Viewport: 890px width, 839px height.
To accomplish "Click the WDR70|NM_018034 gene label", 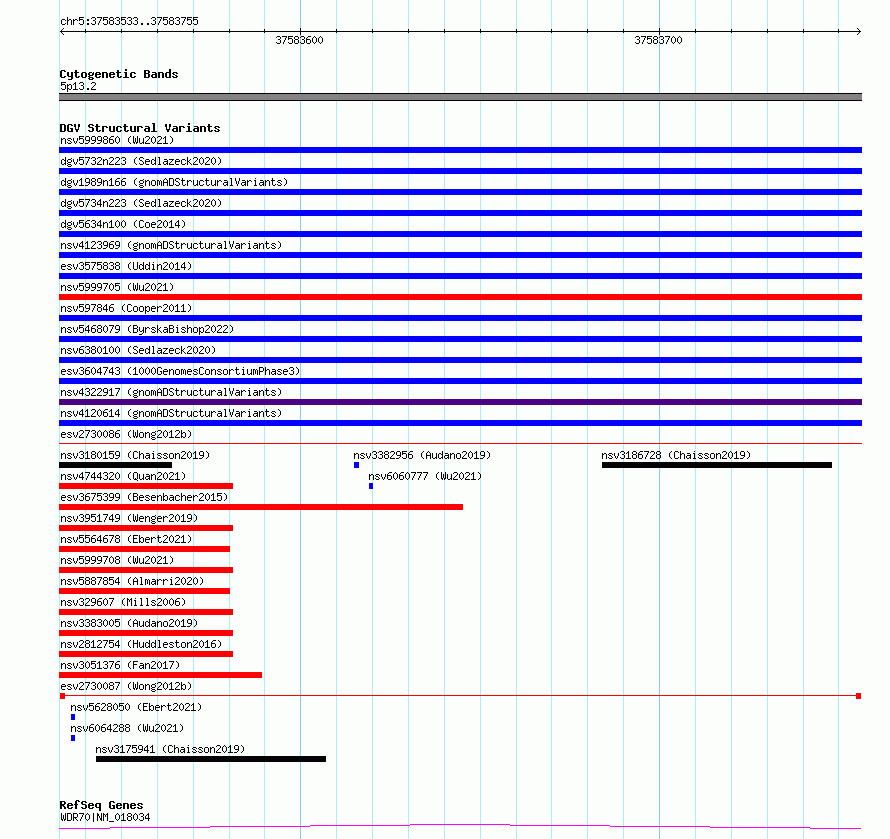I will [x=105, y=817].
